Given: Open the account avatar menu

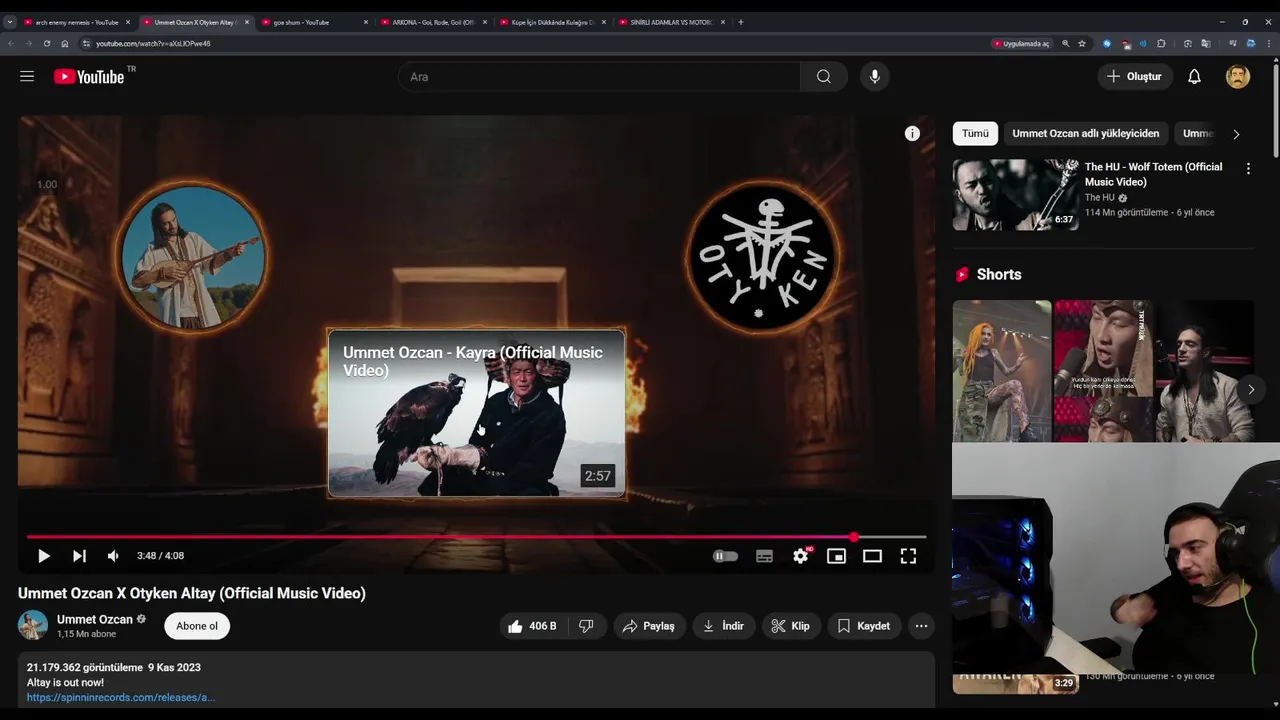Looking at the screenshot, I should tap(1238, 76).
